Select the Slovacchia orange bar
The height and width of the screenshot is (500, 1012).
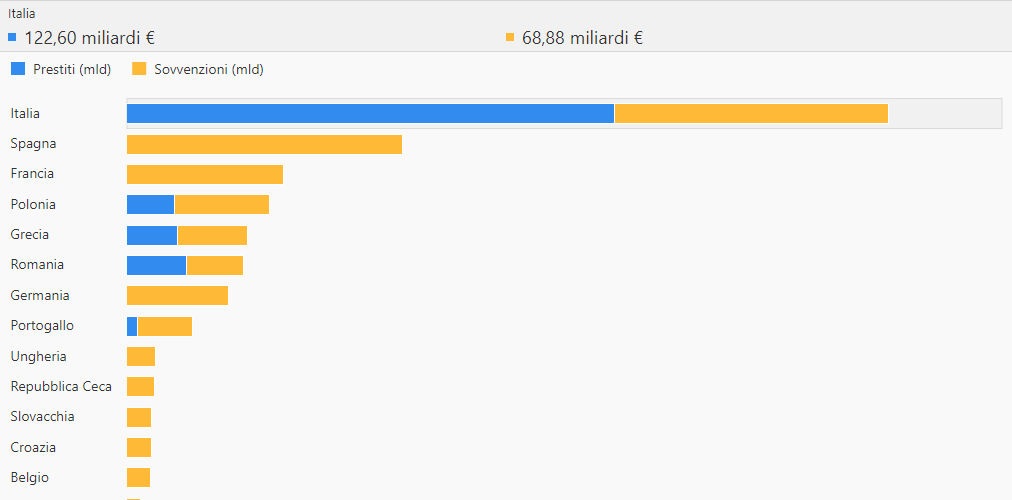click(139, 417)
